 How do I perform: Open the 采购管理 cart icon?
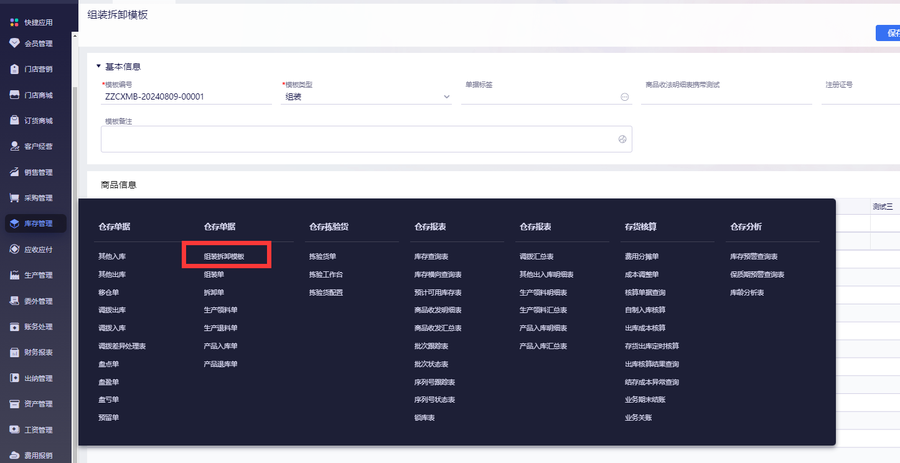point(15,198)
